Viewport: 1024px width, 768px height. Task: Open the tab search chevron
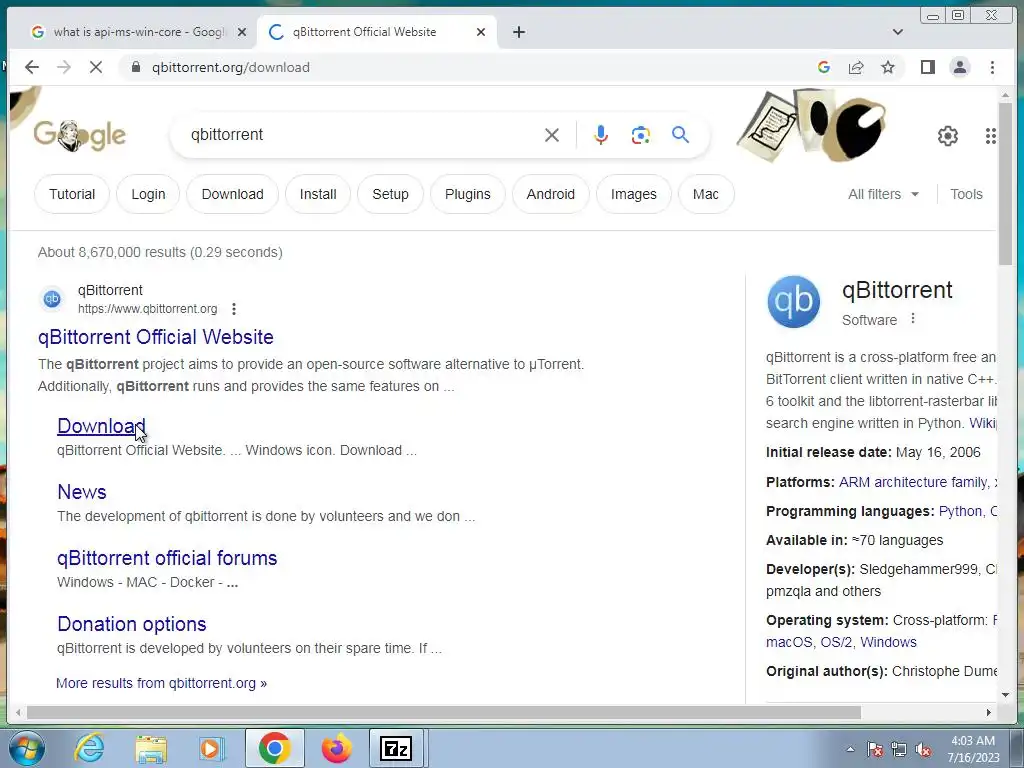click(x=898, y=32)
